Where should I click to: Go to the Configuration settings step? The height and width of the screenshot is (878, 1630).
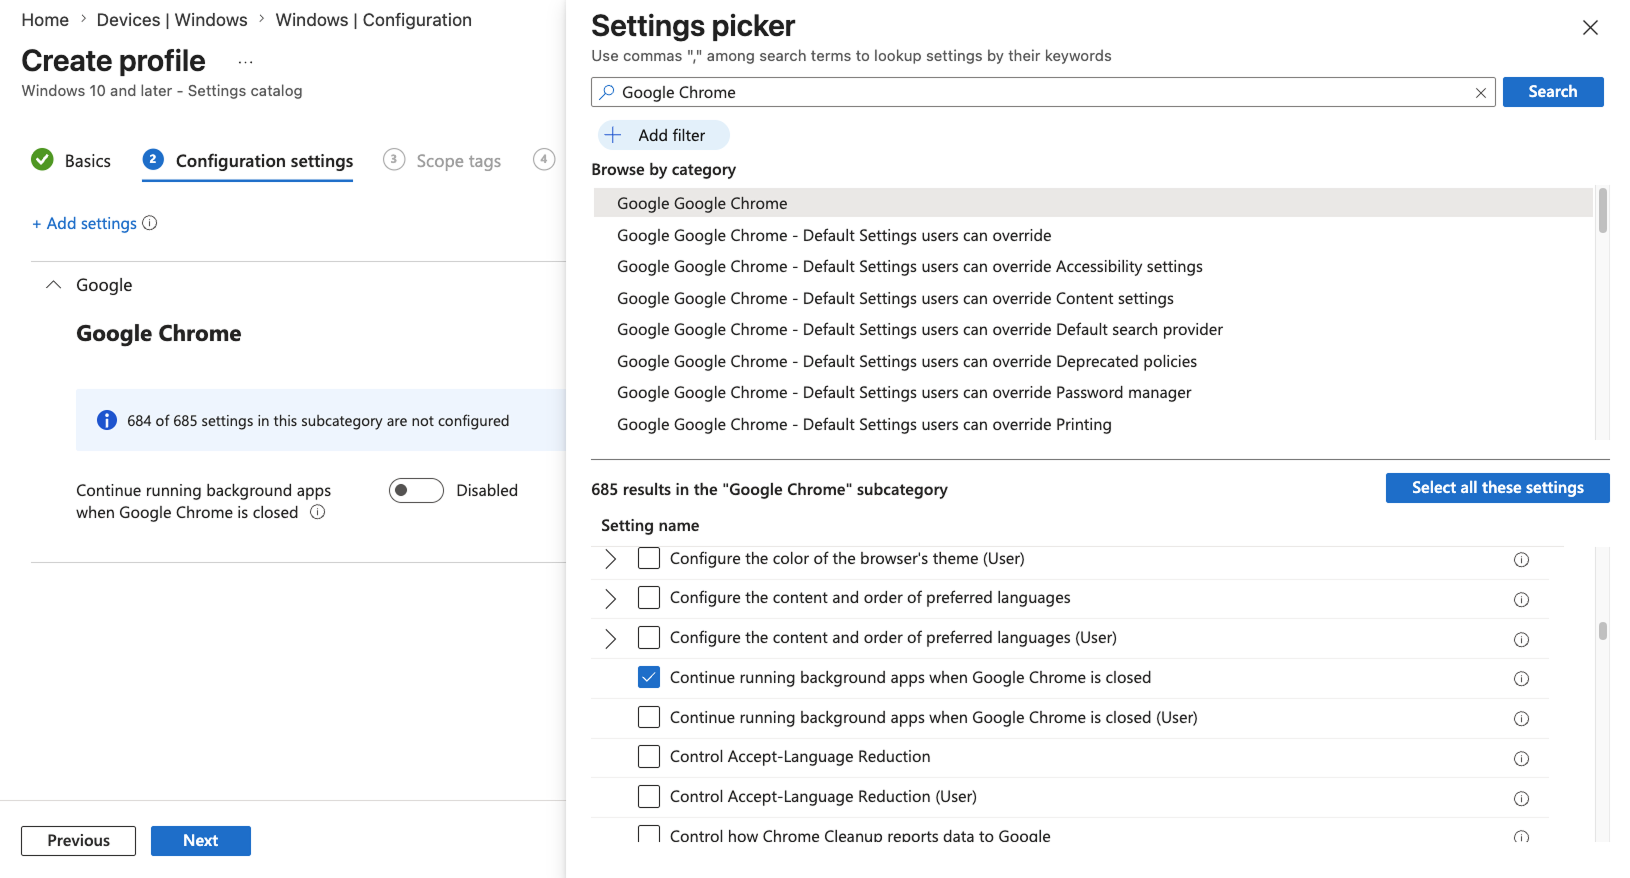click(248, 161)
